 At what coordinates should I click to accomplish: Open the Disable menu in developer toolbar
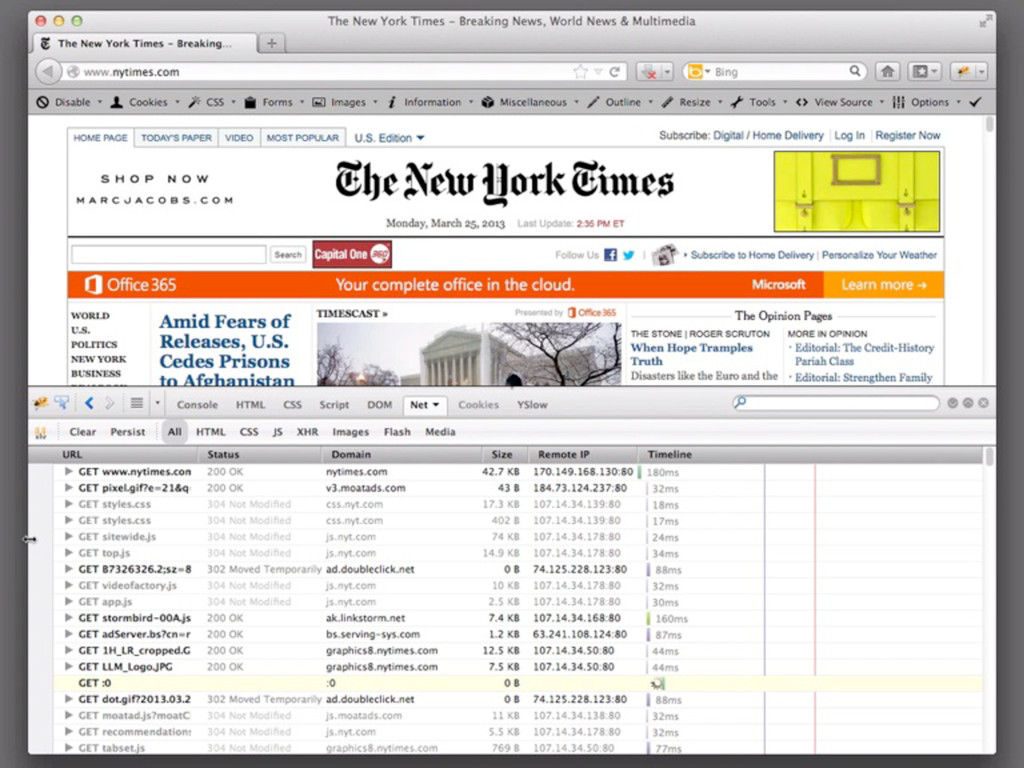point(69,102)
